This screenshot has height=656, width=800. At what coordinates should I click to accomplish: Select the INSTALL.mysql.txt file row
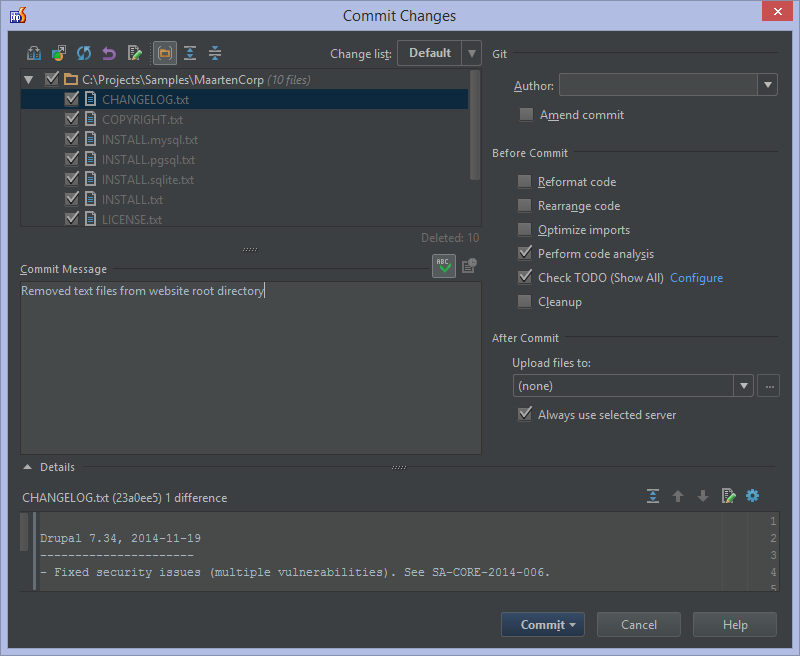(244, 139)
